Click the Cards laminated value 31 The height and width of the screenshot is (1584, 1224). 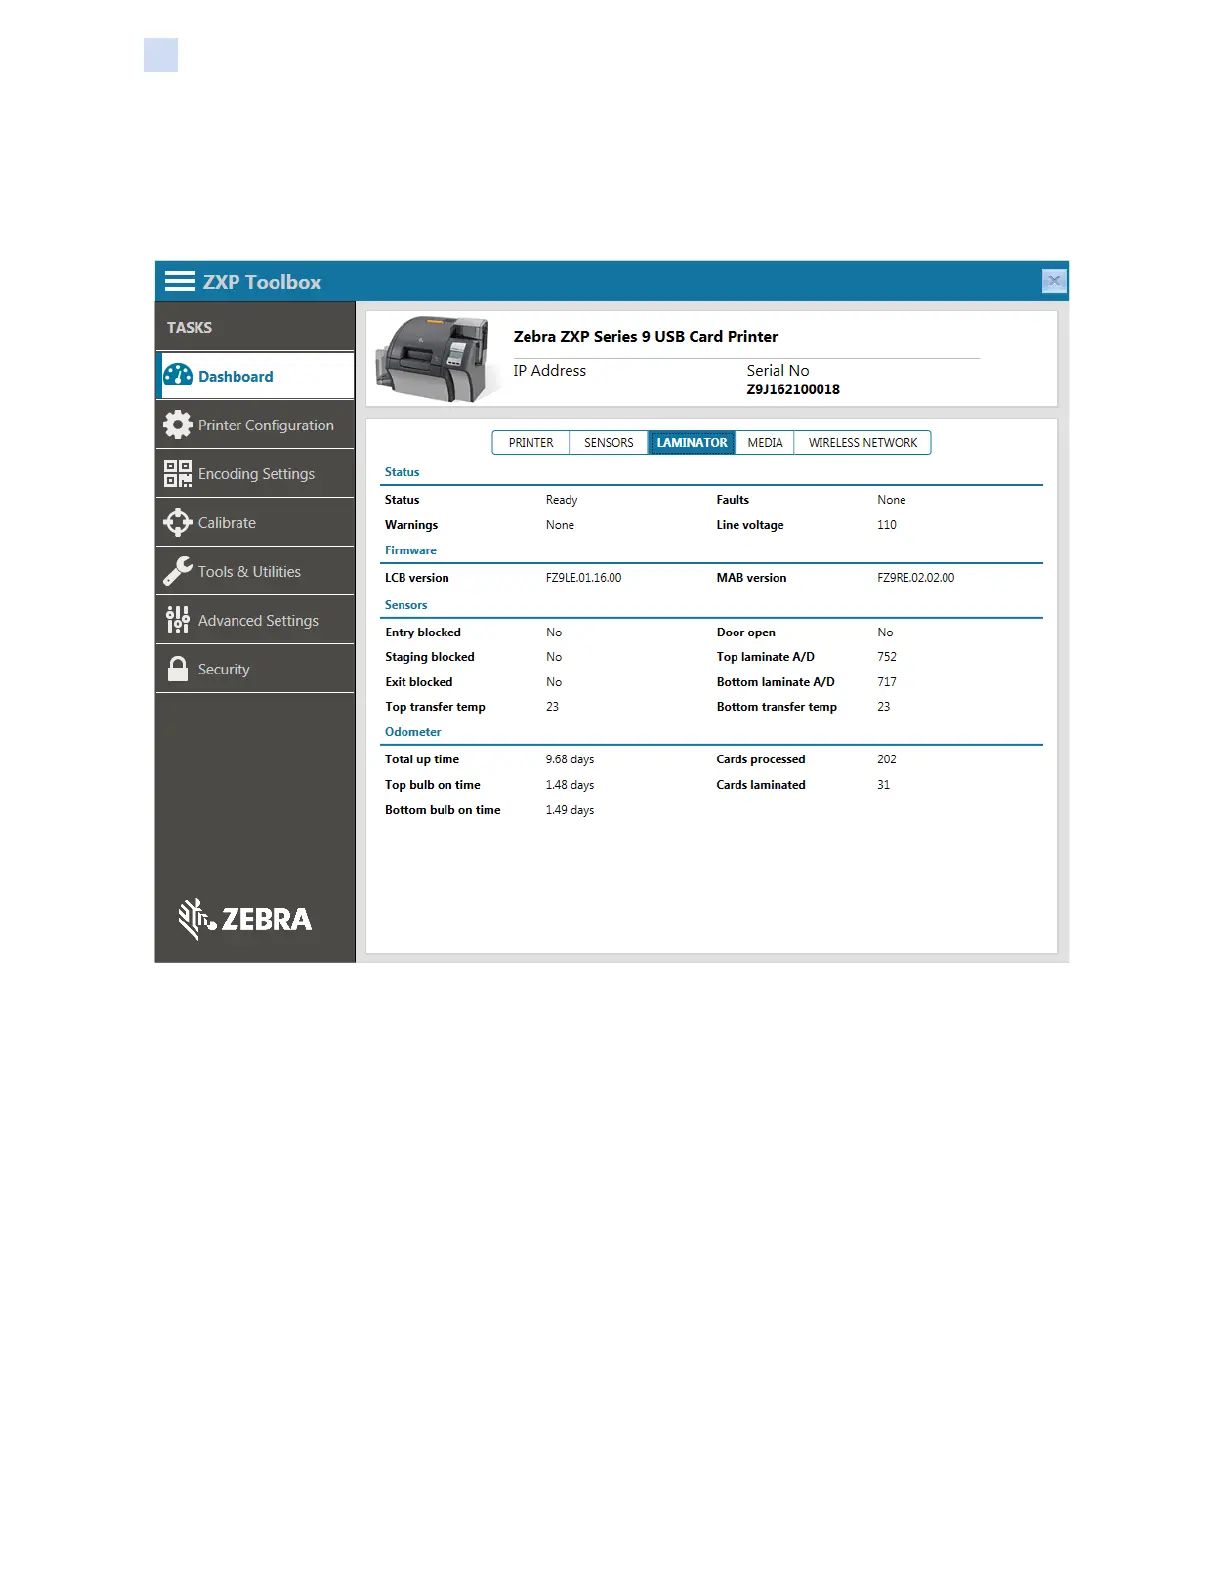pos(884,785)
